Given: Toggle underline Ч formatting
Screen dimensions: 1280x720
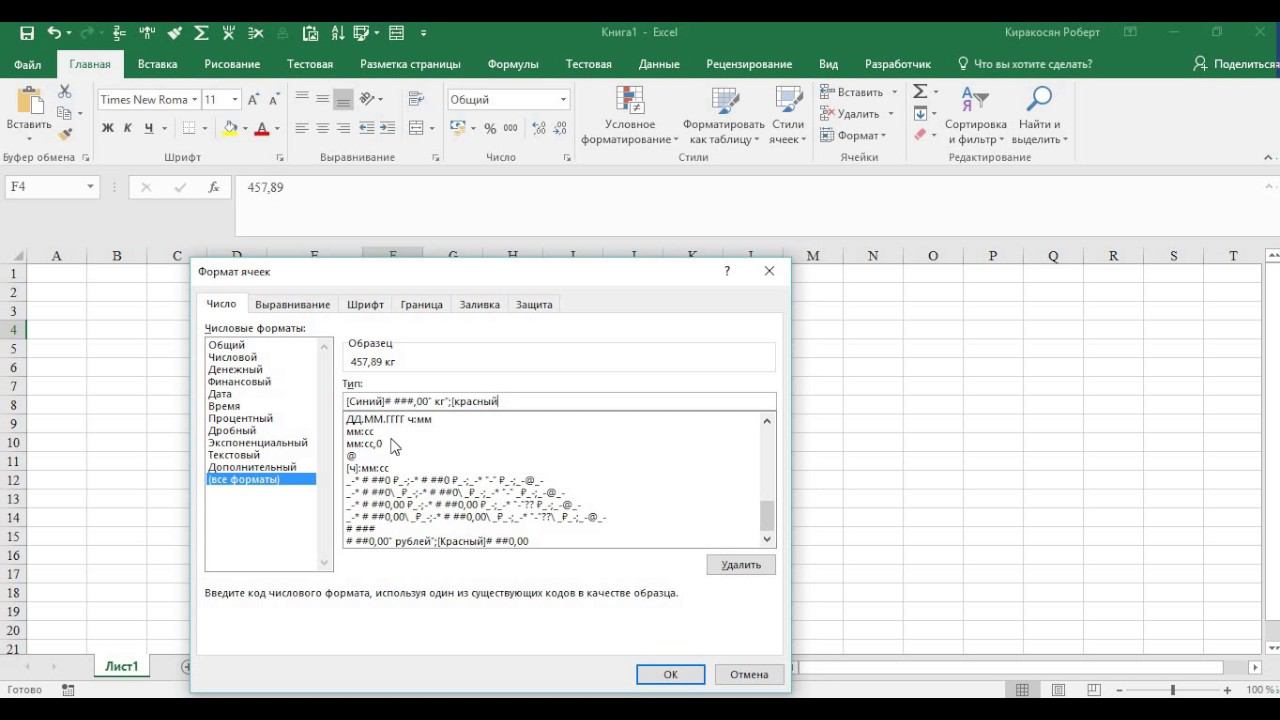Looking at the screenshot, I should [149, 128].
